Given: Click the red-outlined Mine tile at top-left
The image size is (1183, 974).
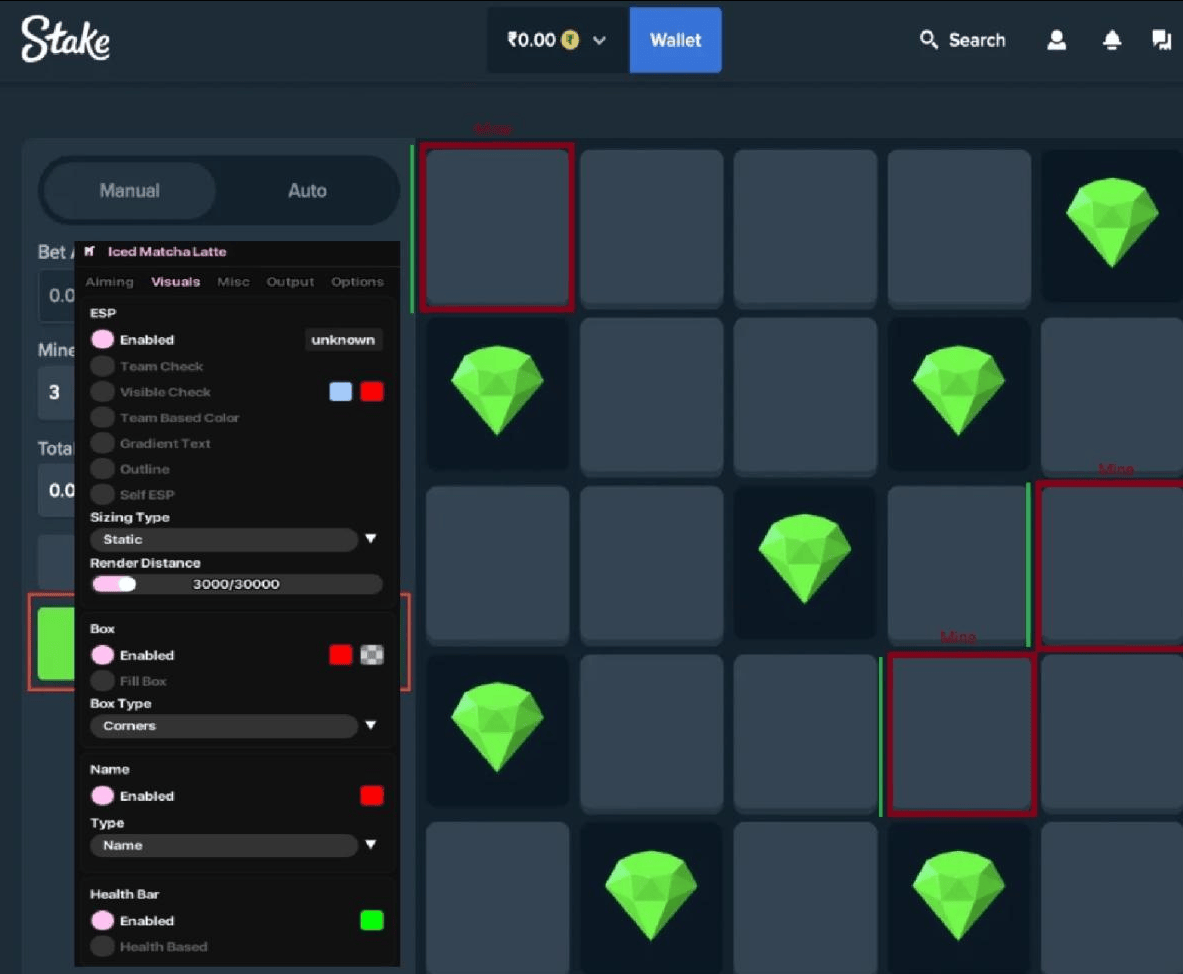Looking at the screenshot, I should [x=497, y=227].
